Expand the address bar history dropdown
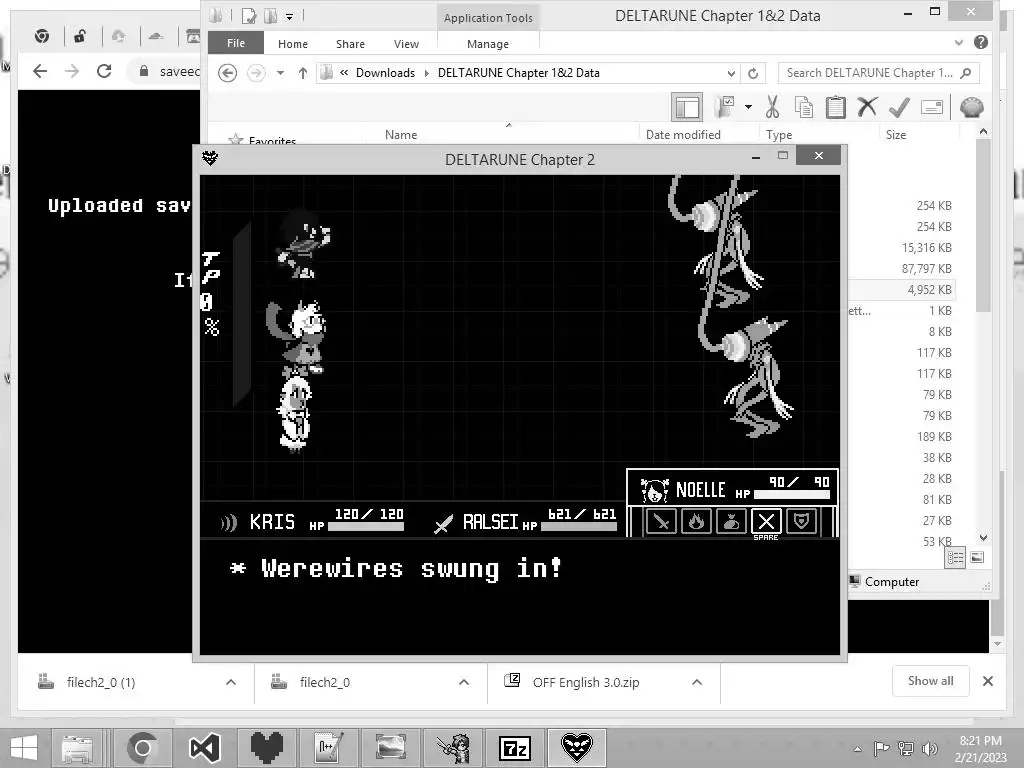The width and height of the screenshot is (1024, 768). (731, 73)
